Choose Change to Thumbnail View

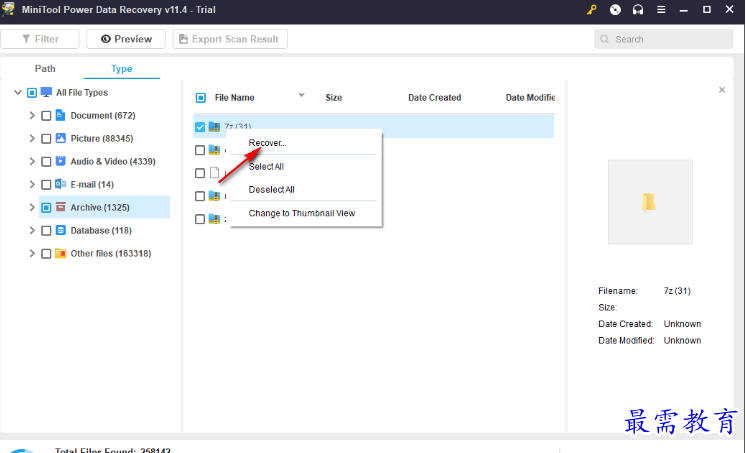point(302,213)
